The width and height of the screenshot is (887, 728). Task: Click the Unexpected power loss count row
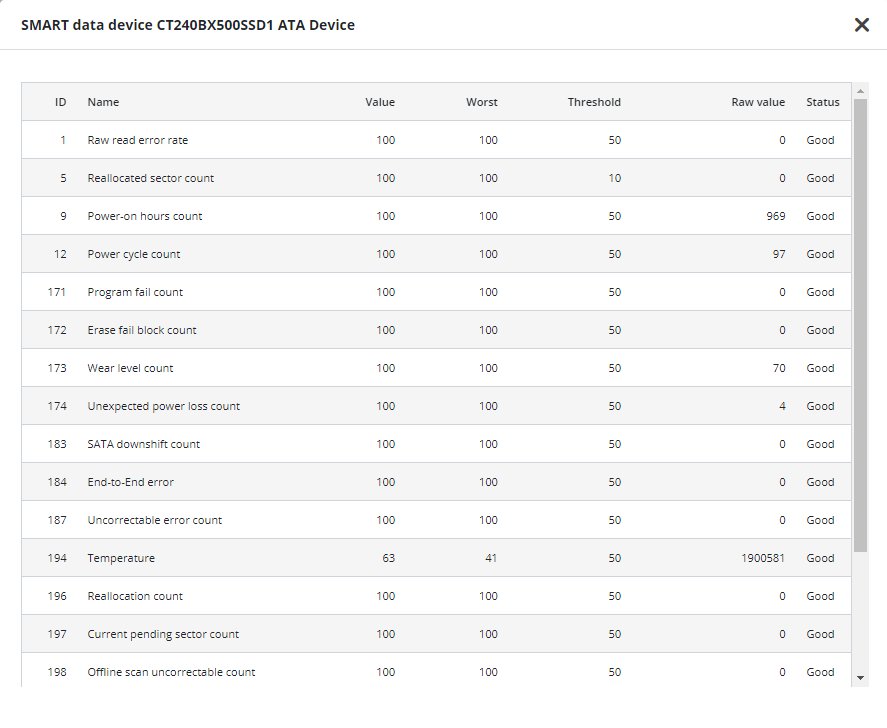click(x=163, y=406)
